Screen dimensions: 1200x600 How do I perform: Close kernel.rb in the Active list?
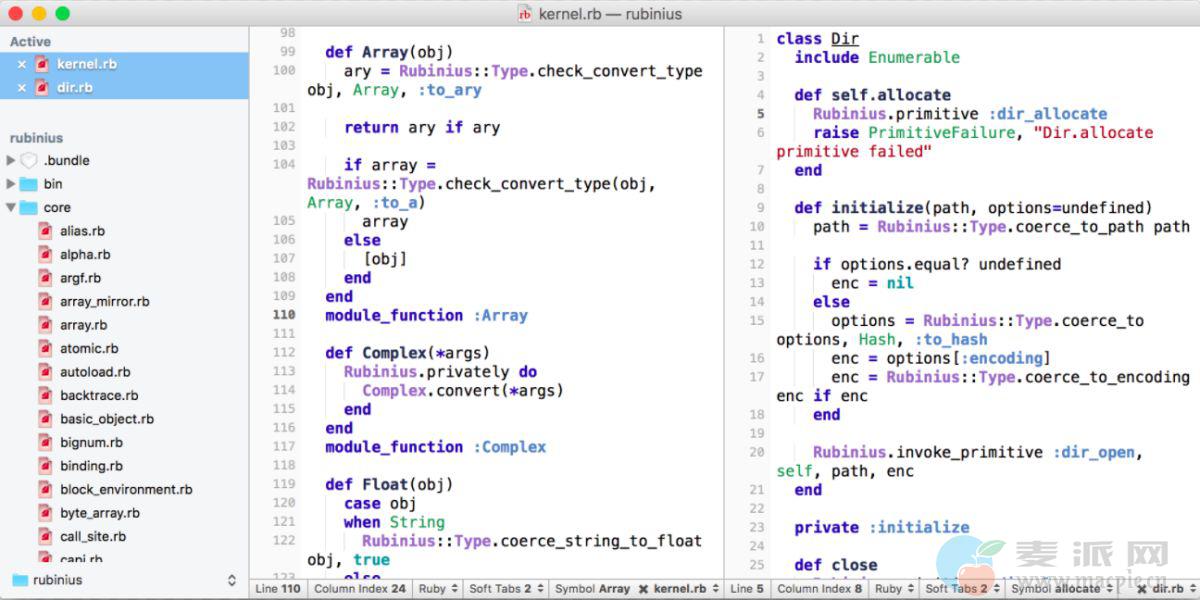click(22, 64)
